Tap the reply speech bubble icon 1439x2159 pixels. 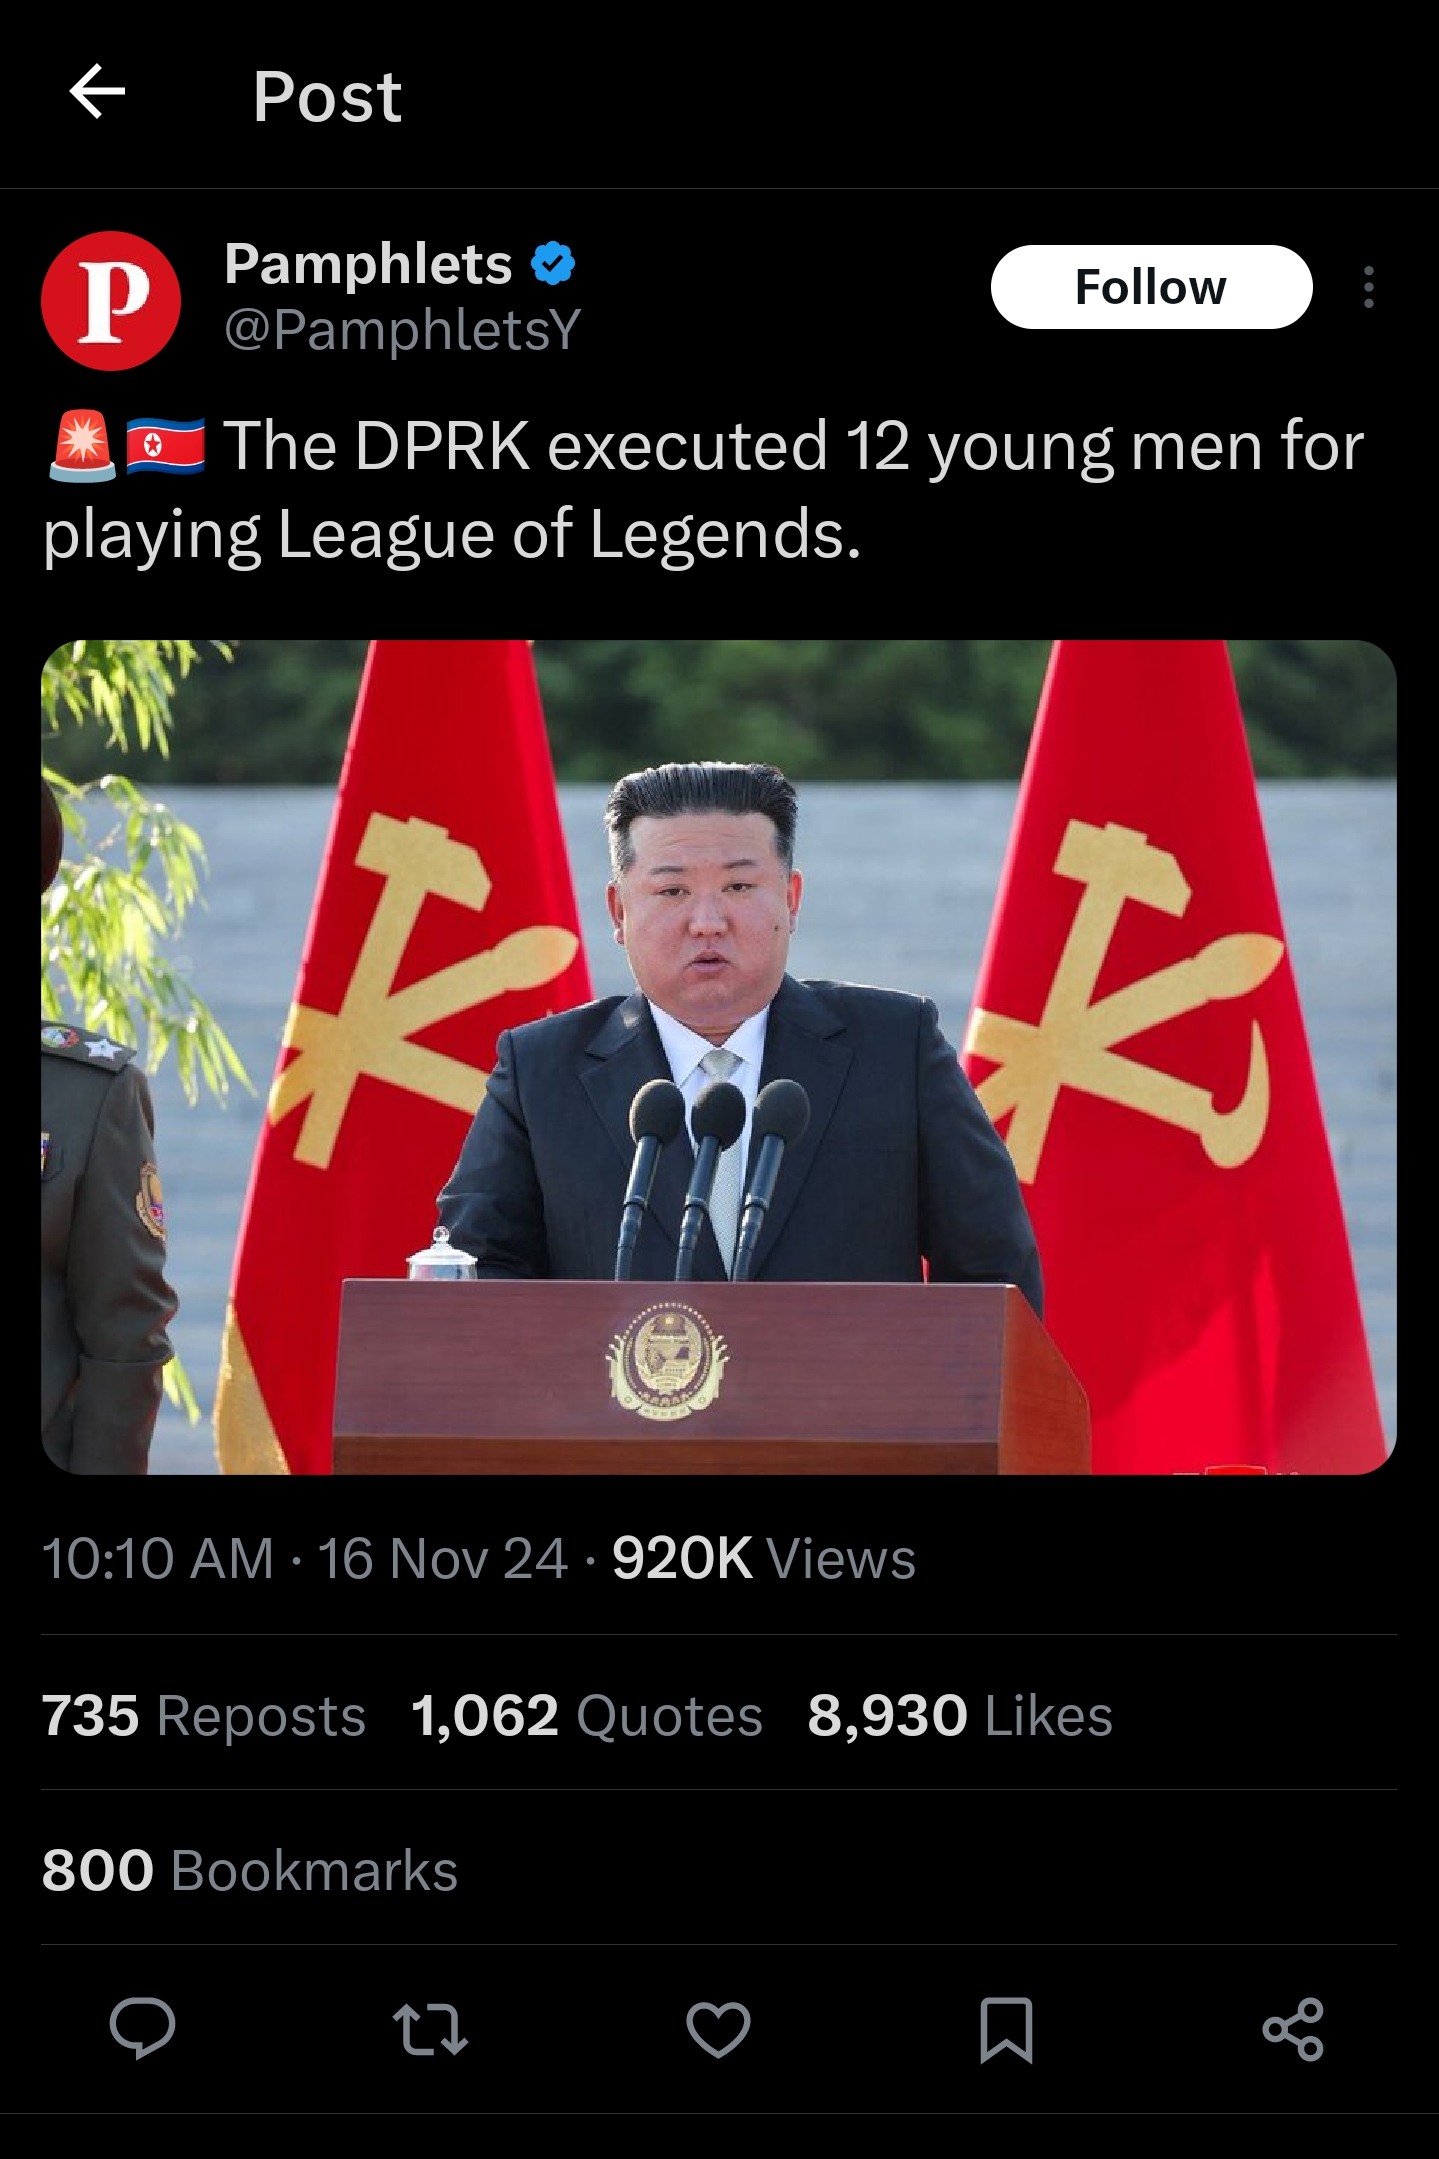[142, 2028]
